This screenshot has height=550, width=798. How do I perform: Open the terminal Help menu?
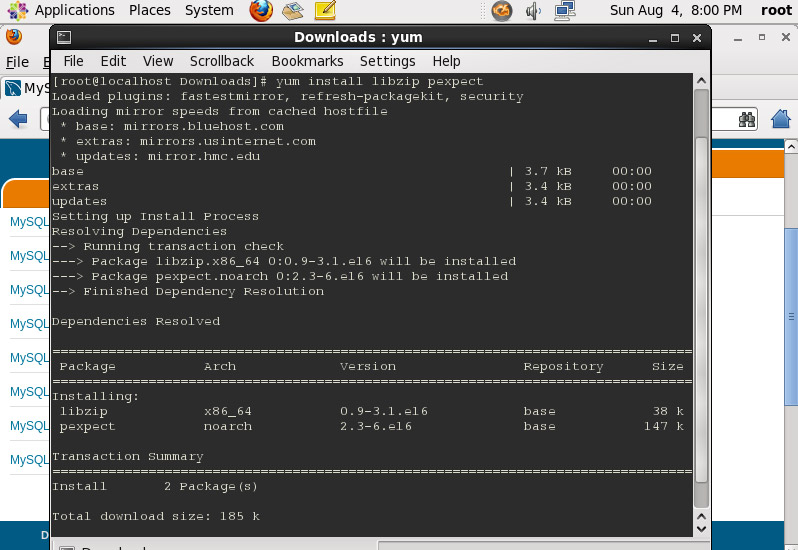click(446, 61)
